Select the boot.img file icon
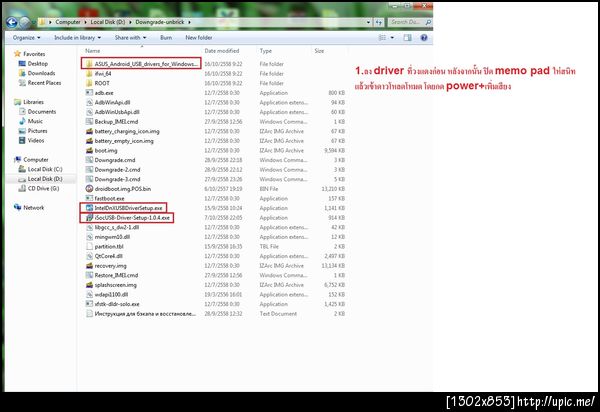 89,150
